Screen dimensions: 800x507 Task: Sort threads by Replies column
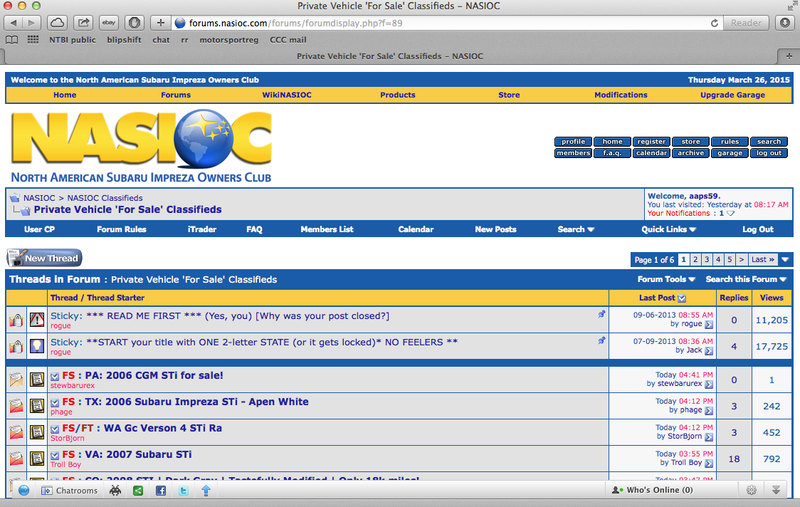point(734,298)
